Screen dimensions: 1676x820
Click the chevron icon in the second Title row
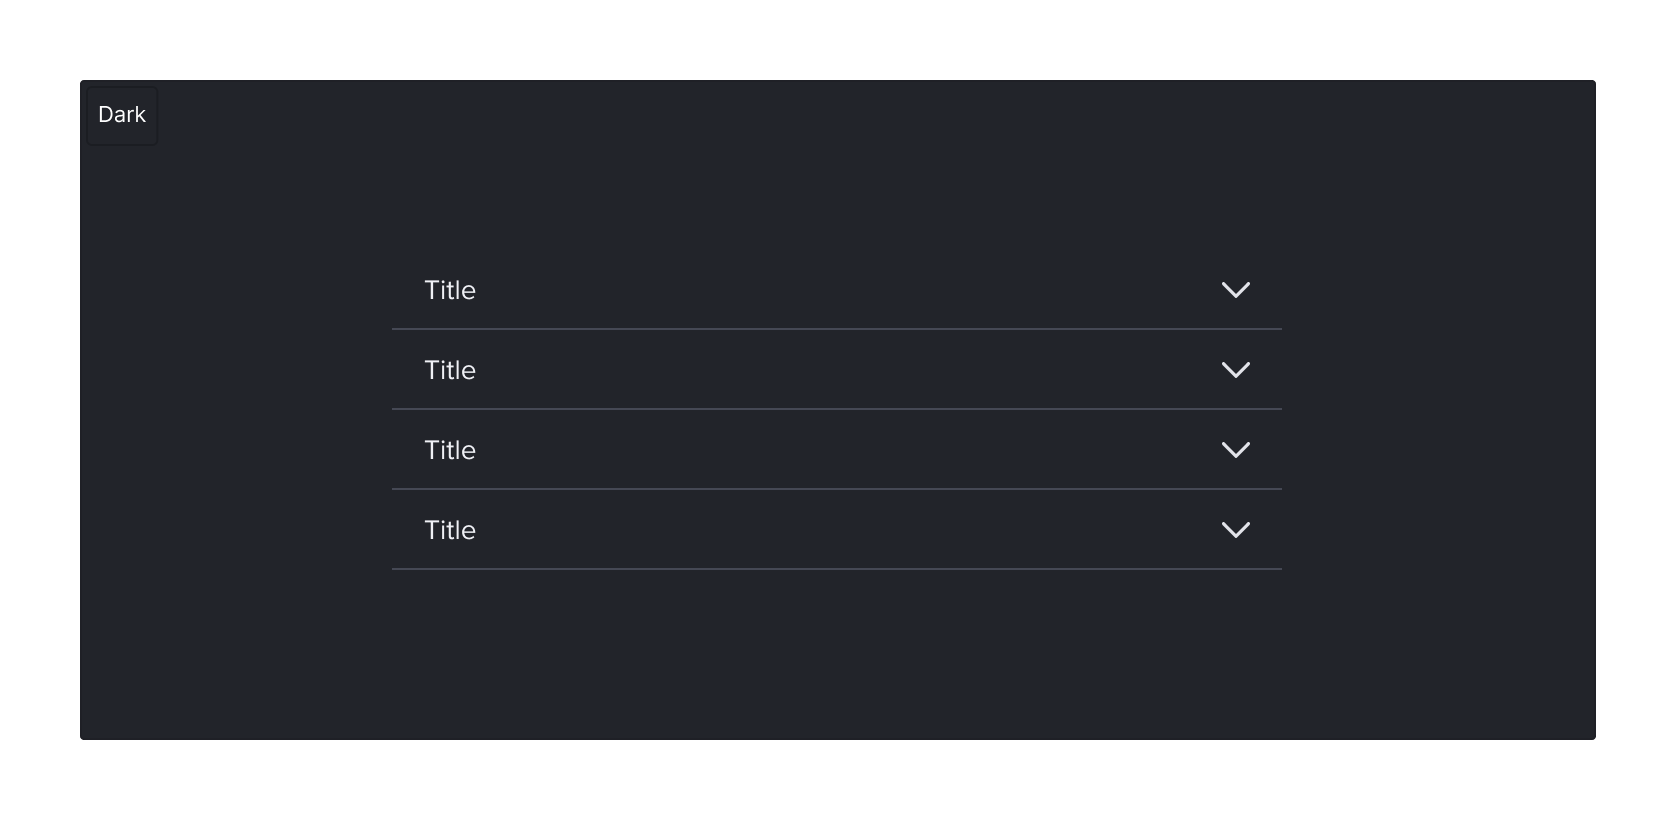pyautogui.click(x=1236, y=370)
